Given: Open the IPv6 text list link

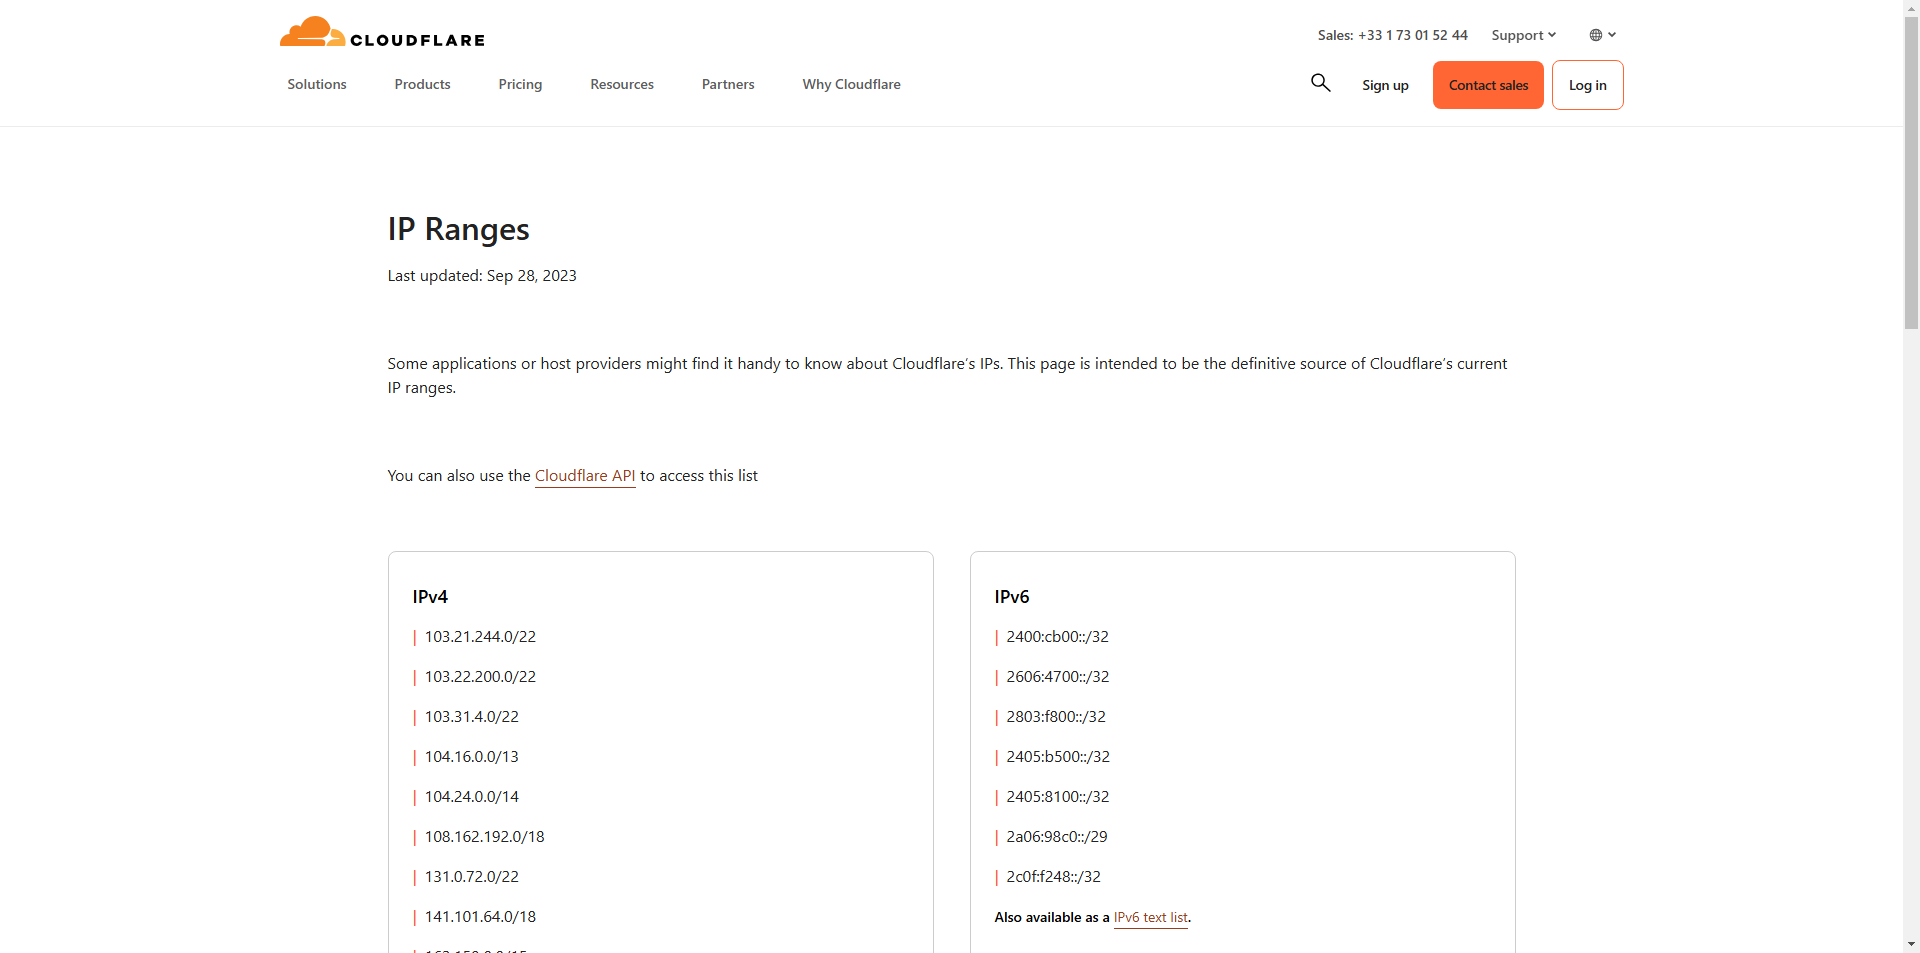Looking at the screenshot, I should click(1150, 917).
